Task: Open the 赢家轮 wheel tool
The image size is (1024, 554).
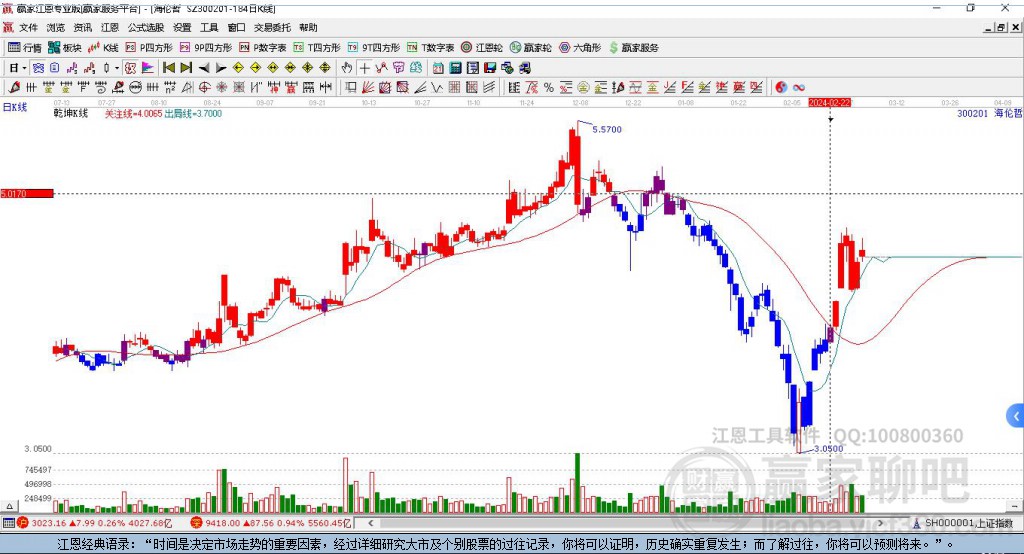Action: 531,48
